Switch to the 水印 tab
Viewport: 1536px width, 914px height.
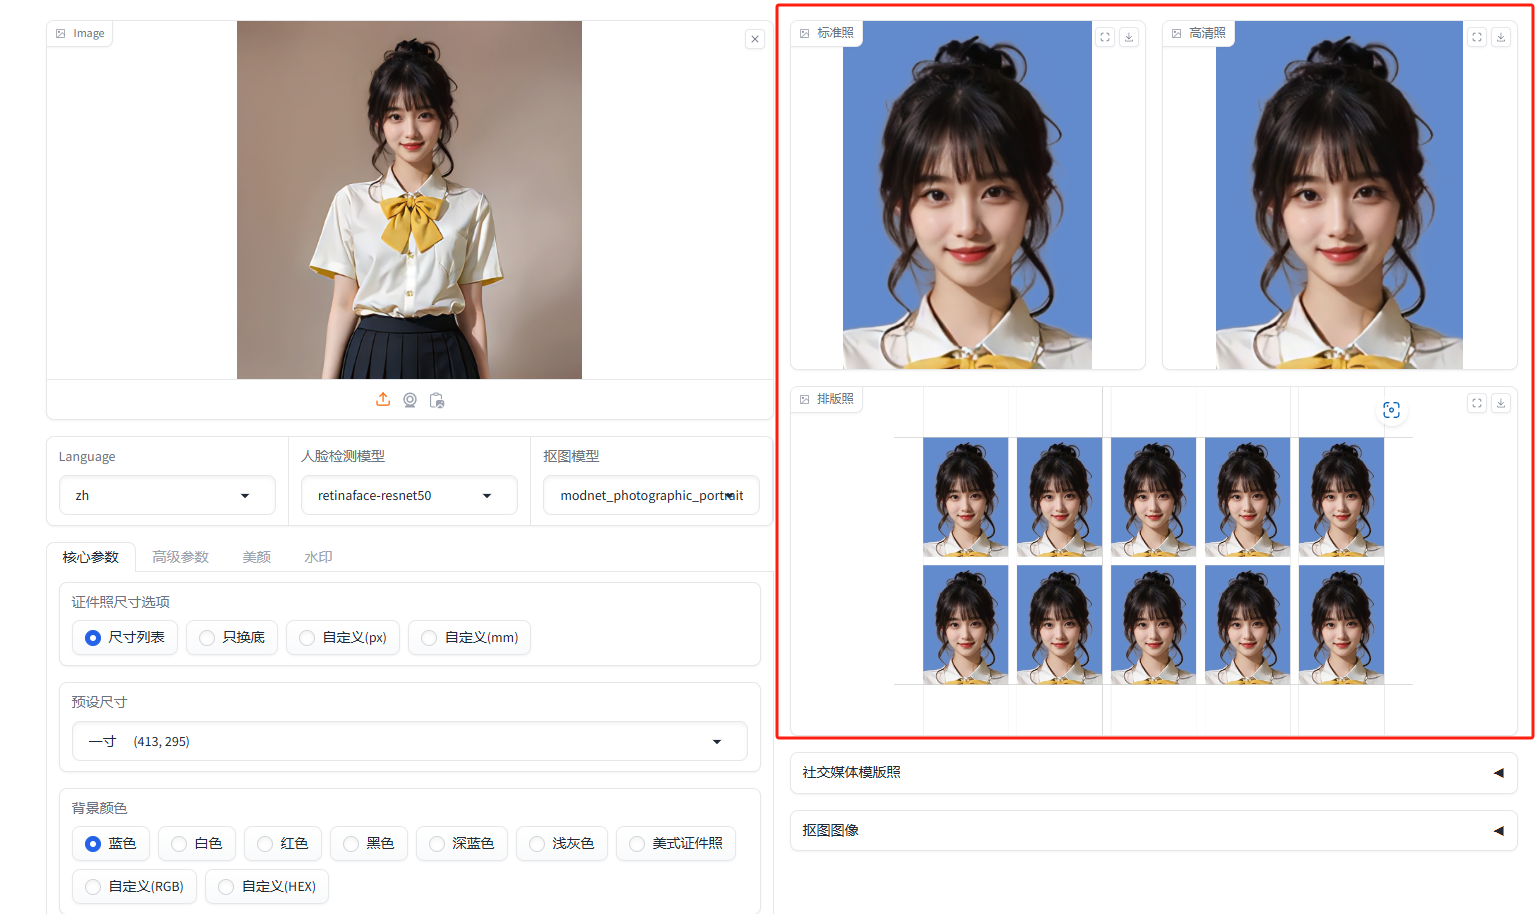318,557
